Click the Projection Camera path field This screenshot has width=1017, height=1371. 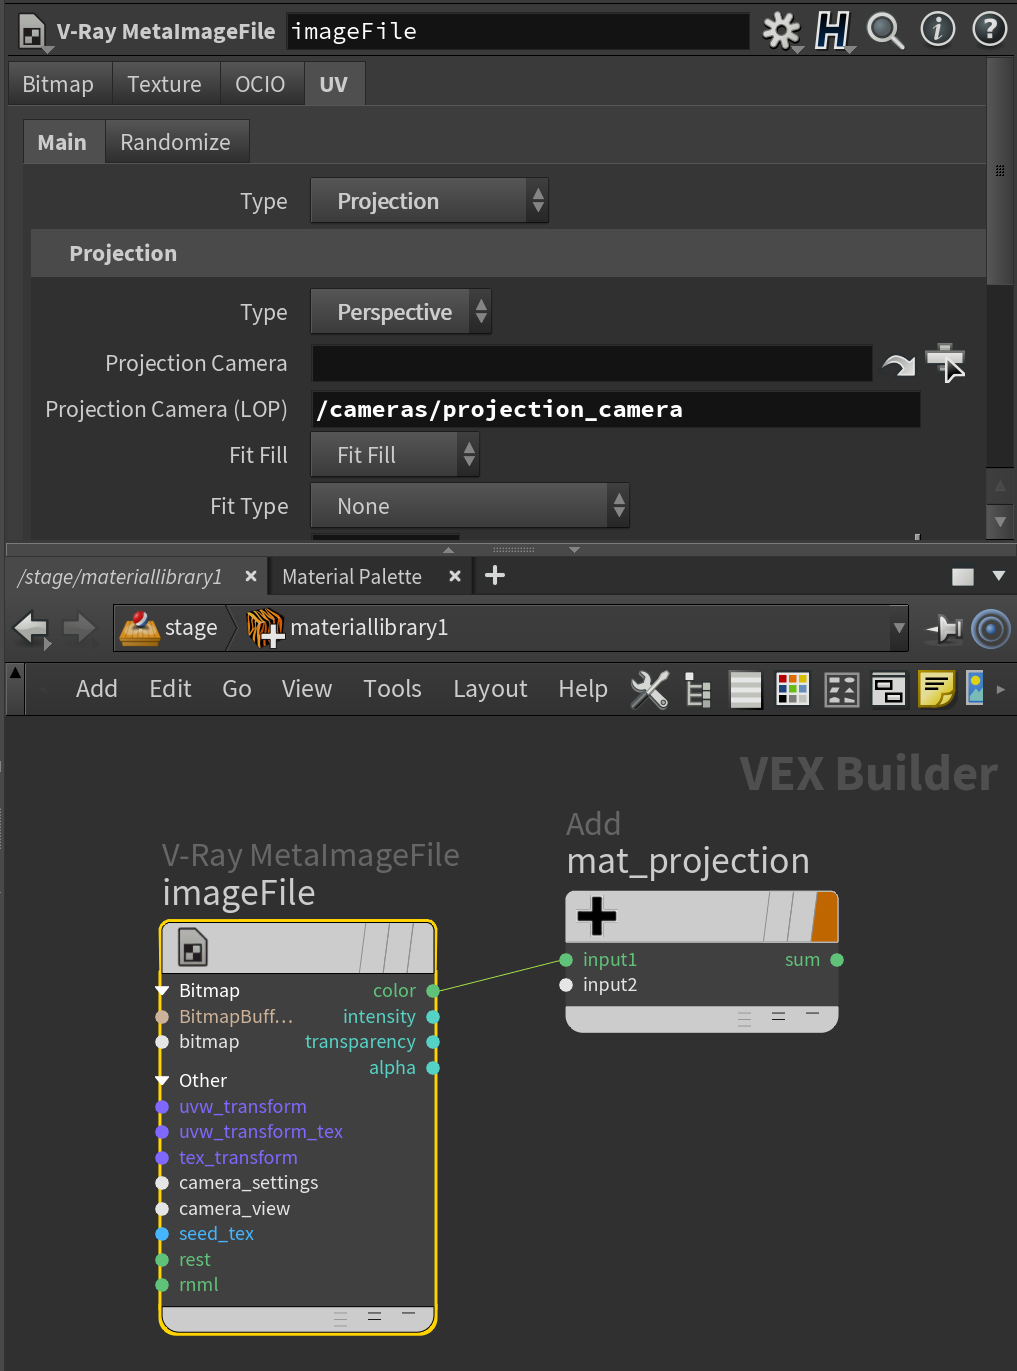pos(592,363)
